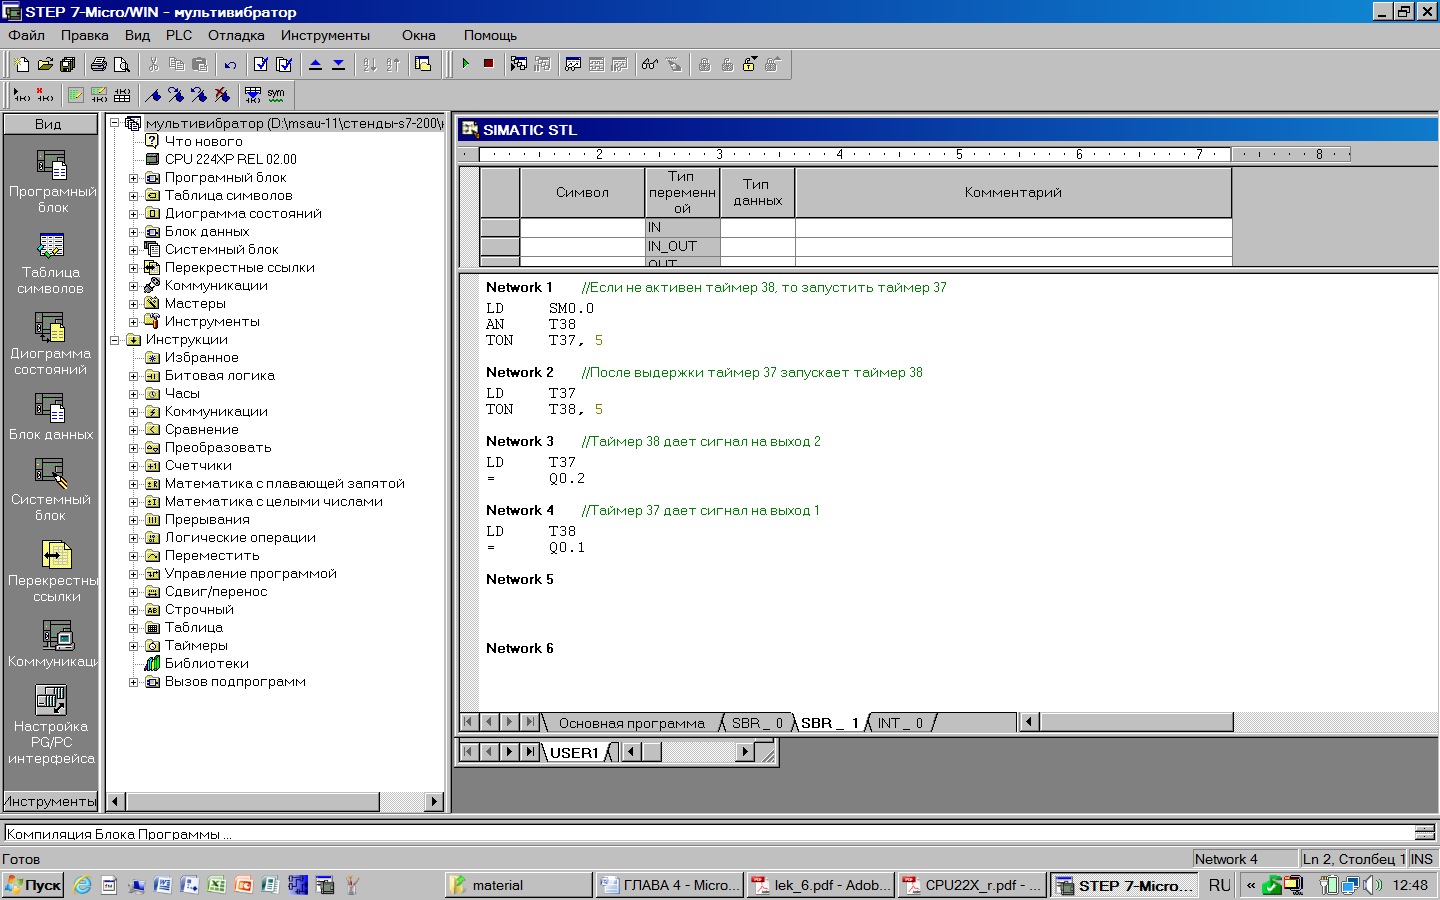Undo the last edit with the undo arrow
The width and height of the screenshot is (1440, 900).
click(230, 64)
